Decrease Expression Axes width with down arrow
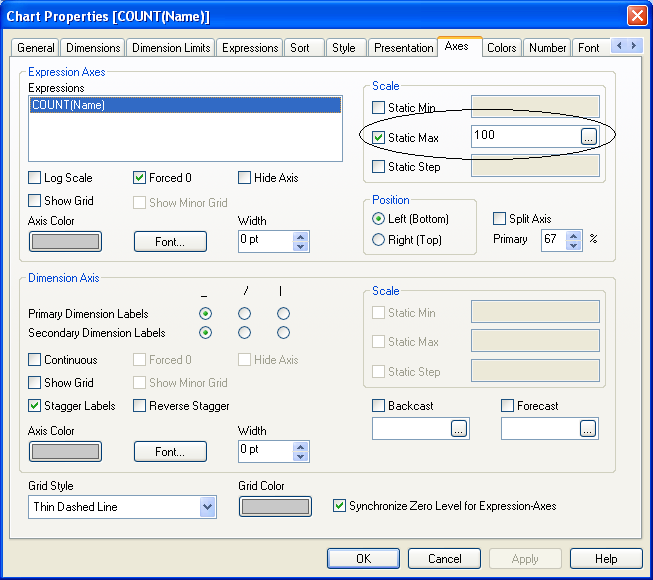This screenshot has height=580, width=653. (x=301, y=246)
